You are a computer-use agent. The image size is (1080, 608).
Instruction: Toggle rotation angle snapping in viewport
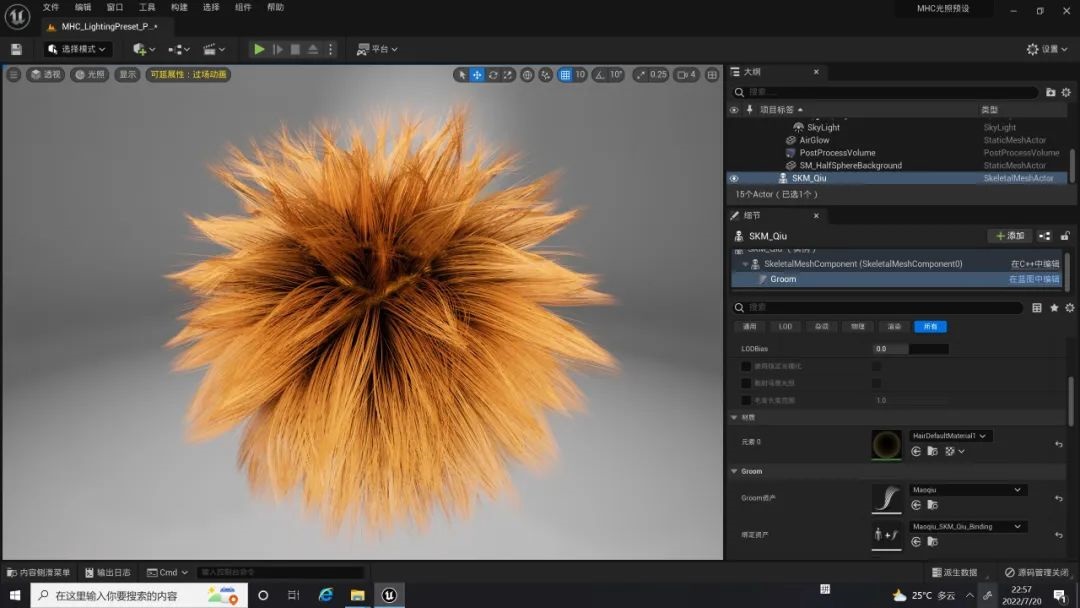click(600, 75)
